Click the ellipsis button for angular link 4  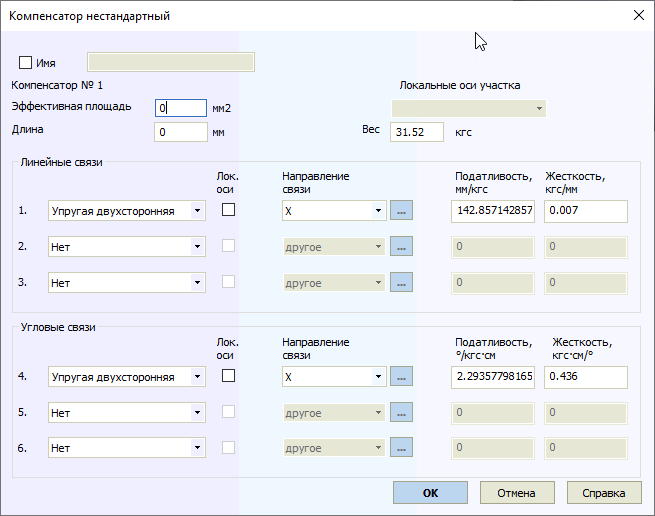(401, 377)
